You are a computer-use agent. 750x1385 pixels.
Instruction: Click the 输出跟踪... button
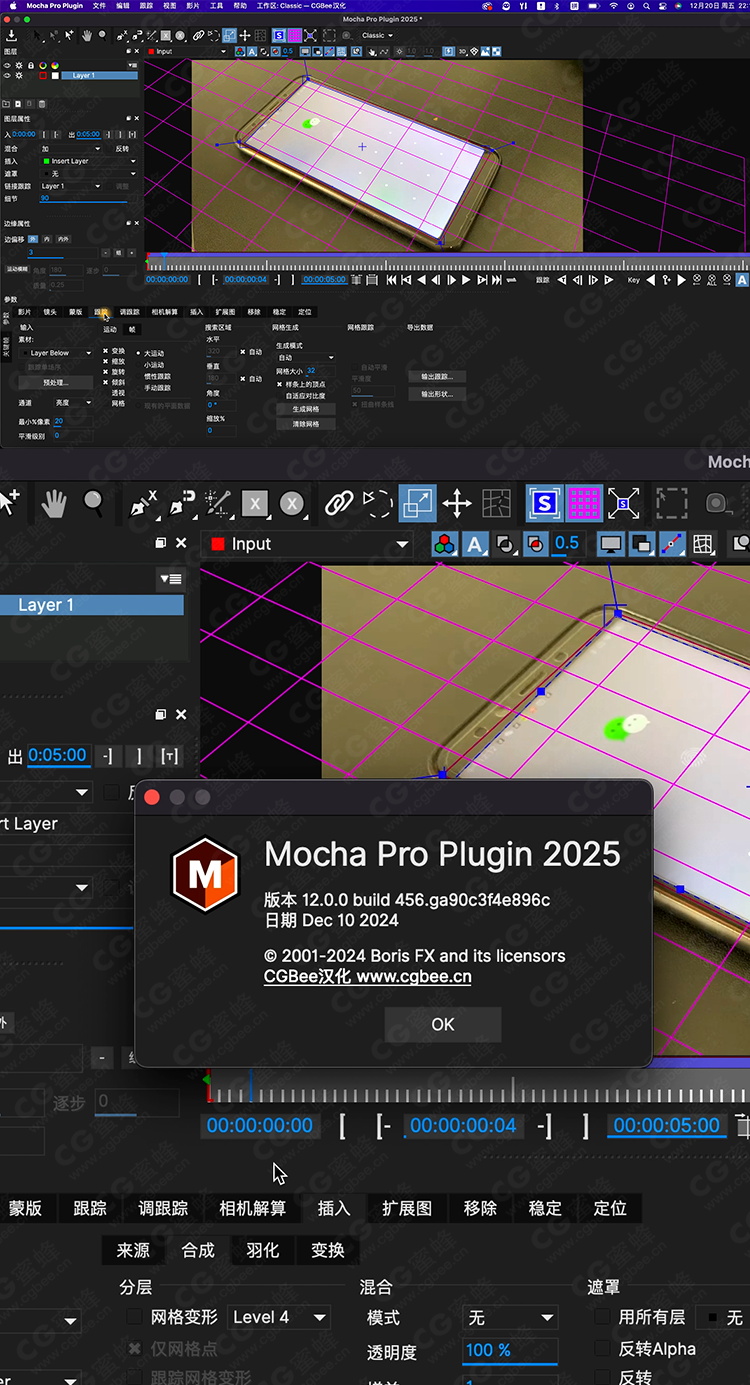[437, 376]
